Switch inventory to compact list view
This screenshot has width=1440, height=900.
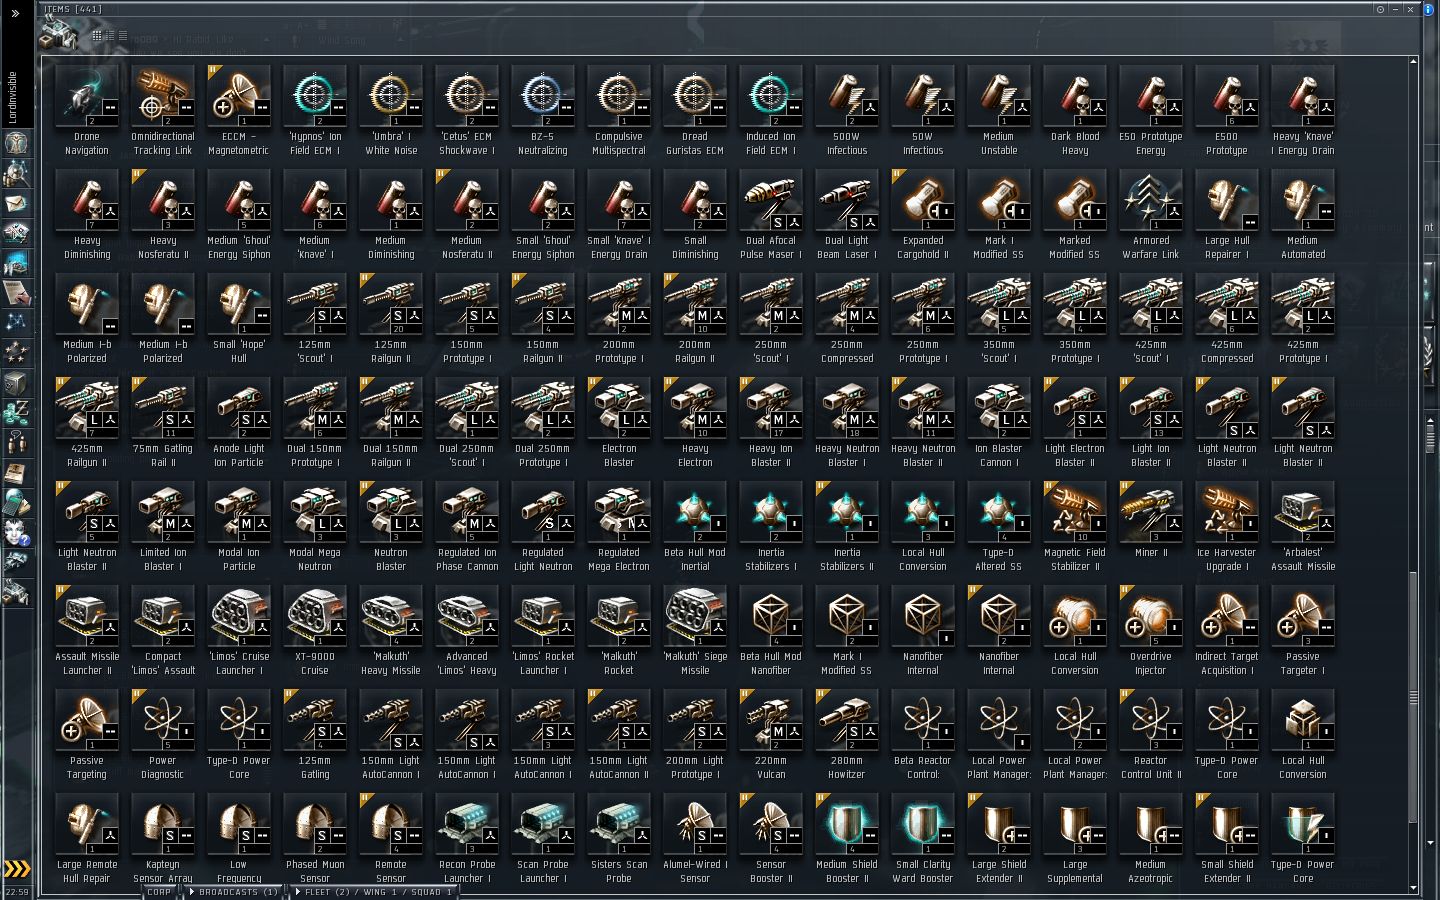123,35
